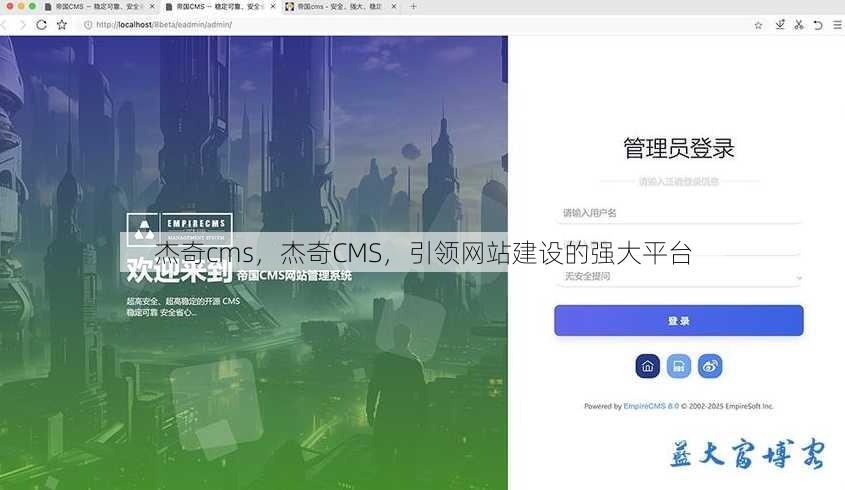845x490 pixels.
Task: Click the star icon beside the reload button
Action: [x=62, y=25]
